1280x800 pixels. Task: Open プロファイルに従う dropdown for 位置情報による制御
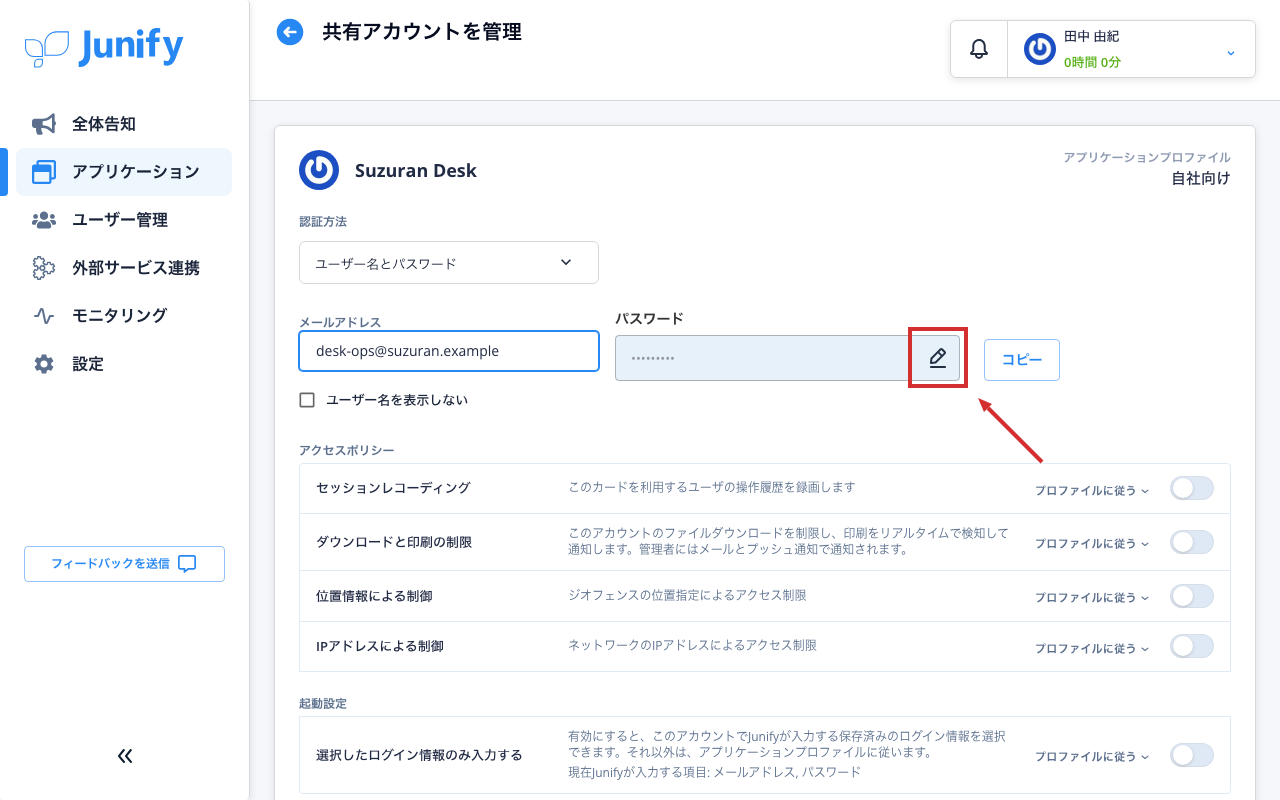[1092, 596]
